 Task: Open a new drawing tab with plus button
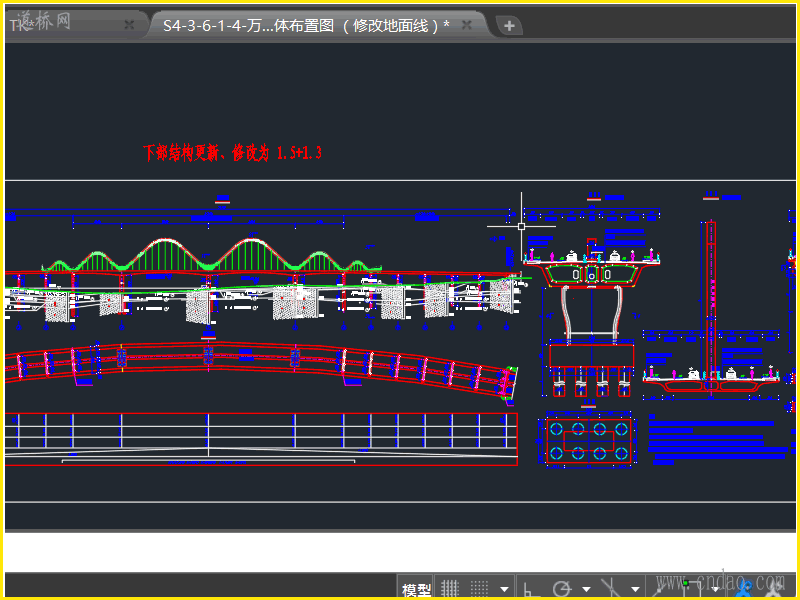(509, 26)
